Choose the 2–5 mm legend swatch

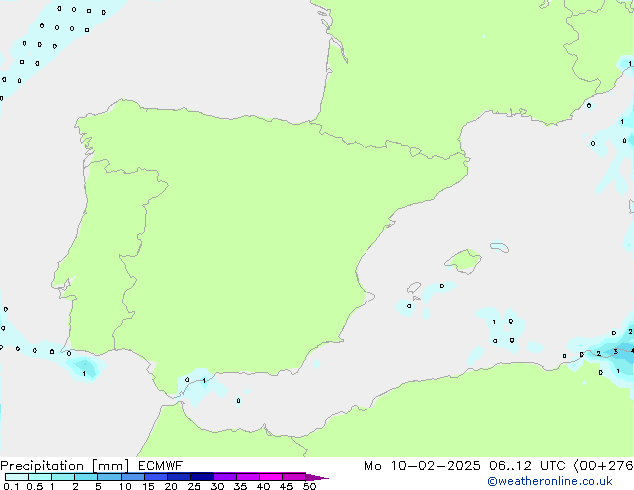[86, 477]
